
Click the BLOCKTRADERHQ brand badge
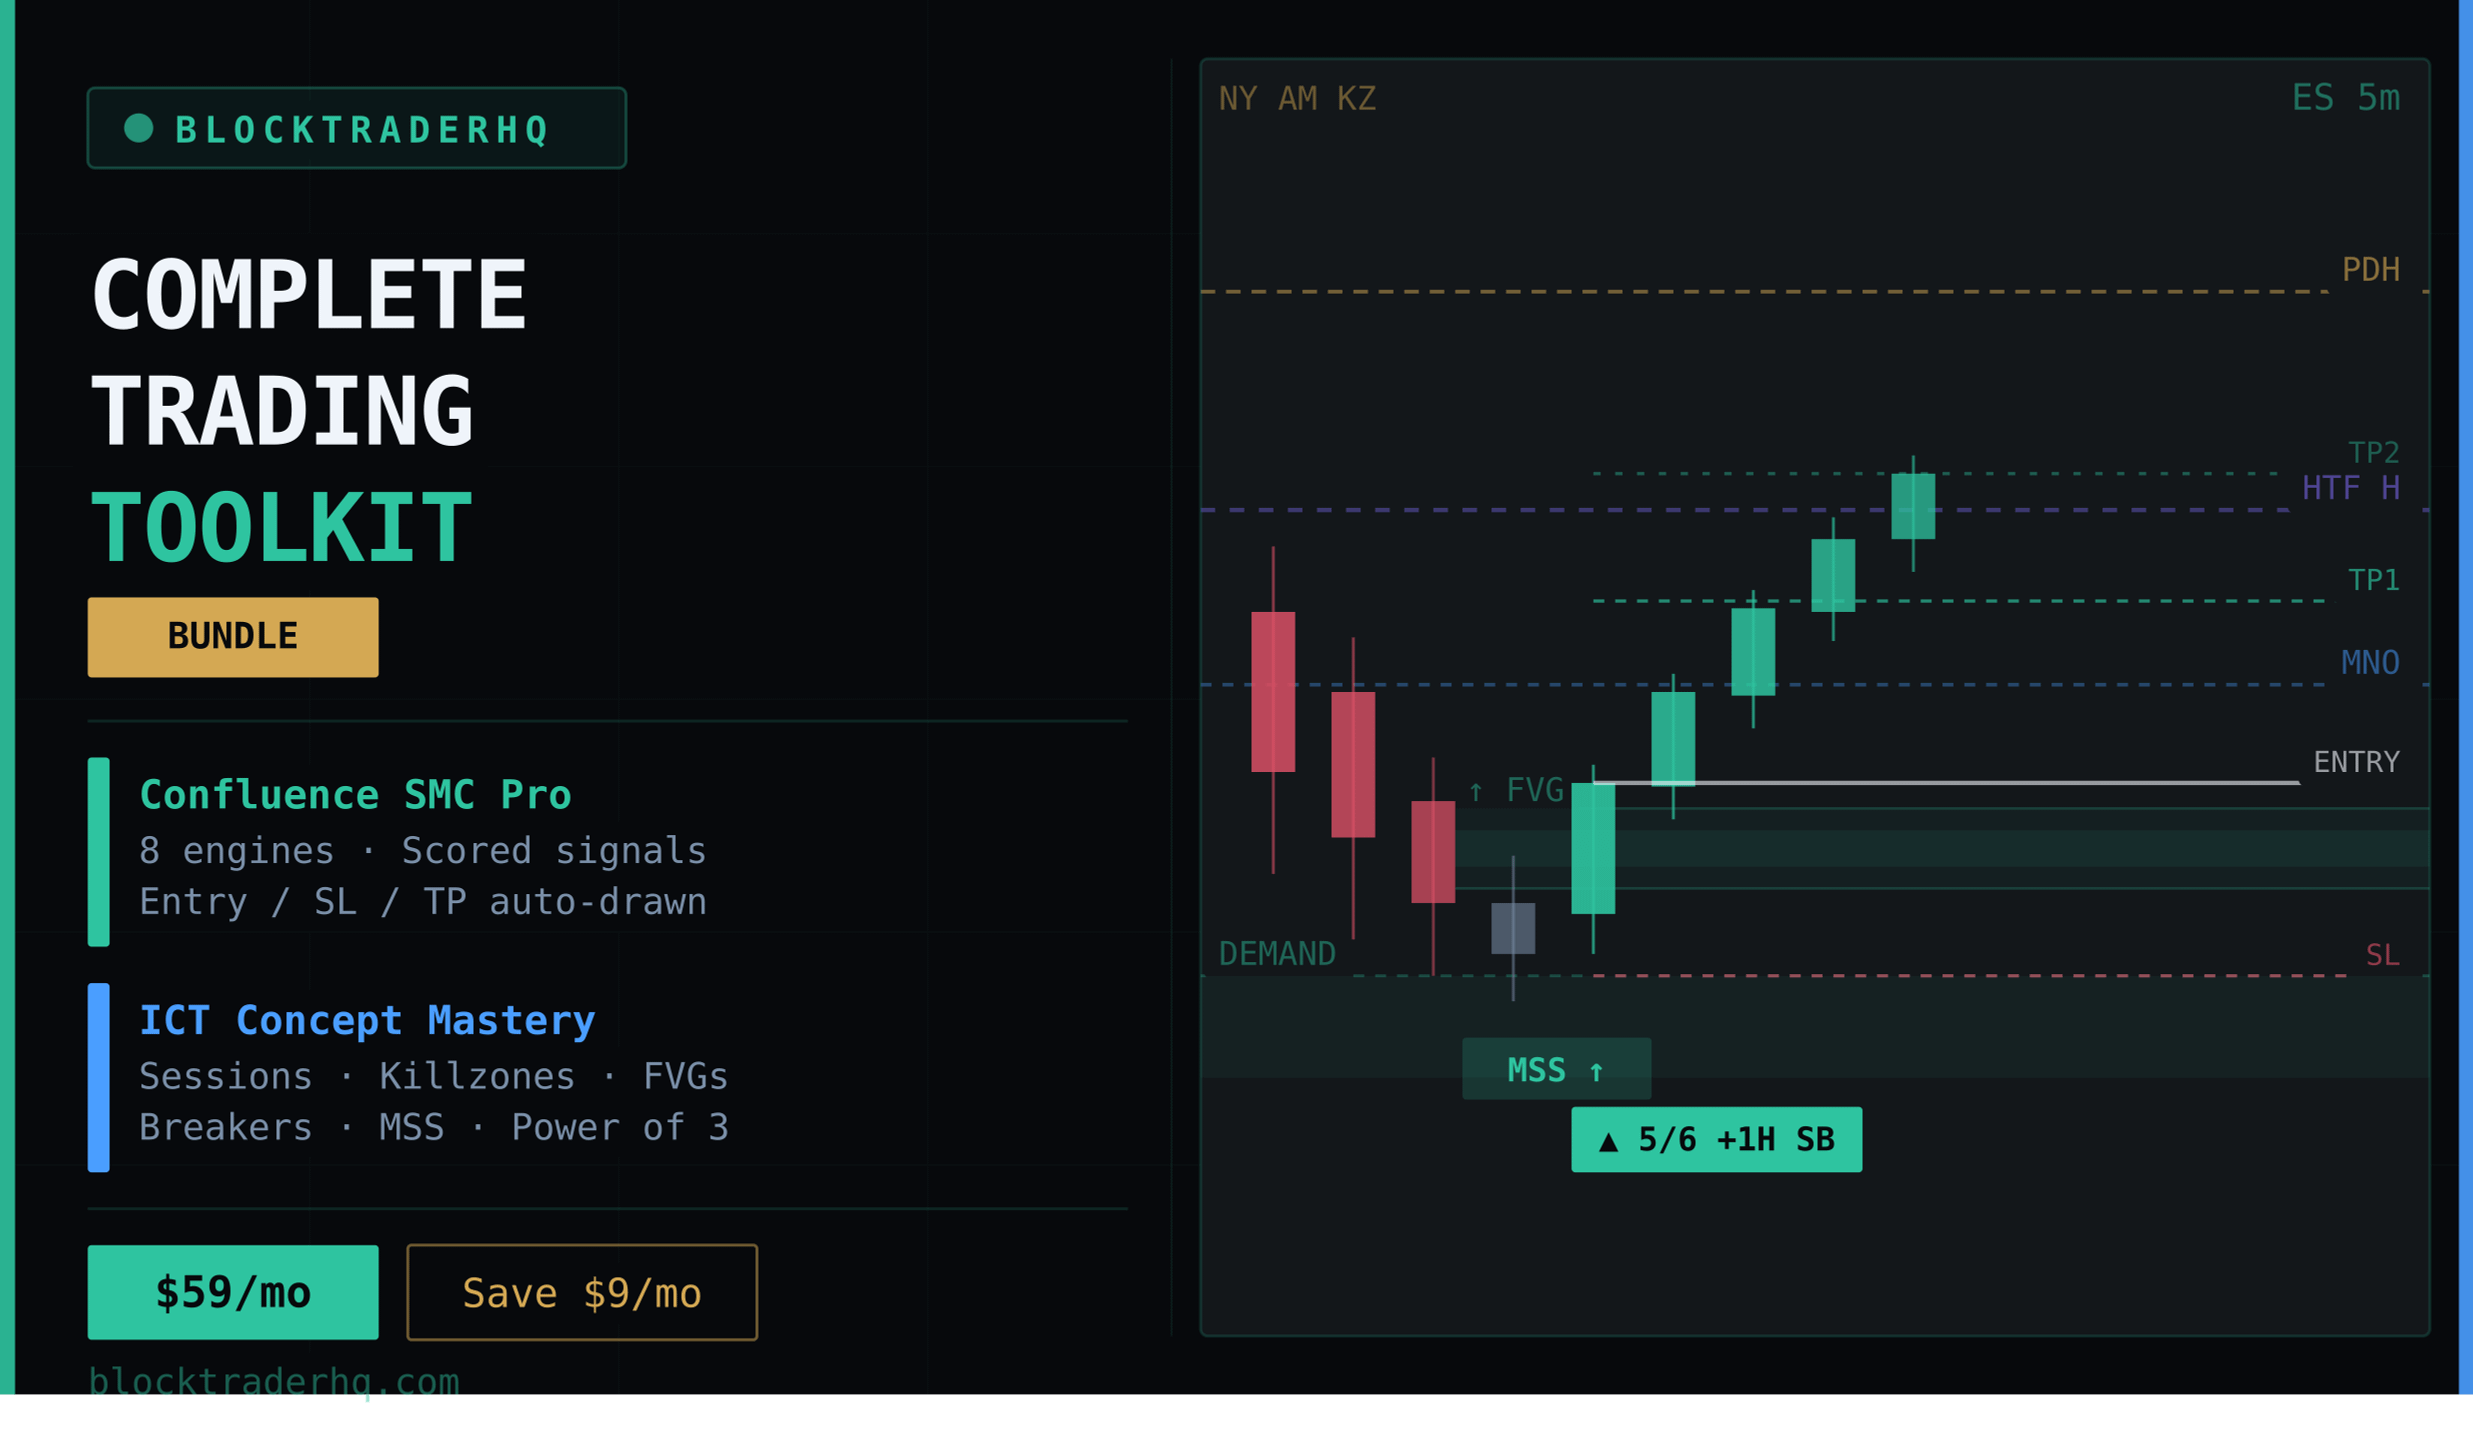[x=356, y=128]
